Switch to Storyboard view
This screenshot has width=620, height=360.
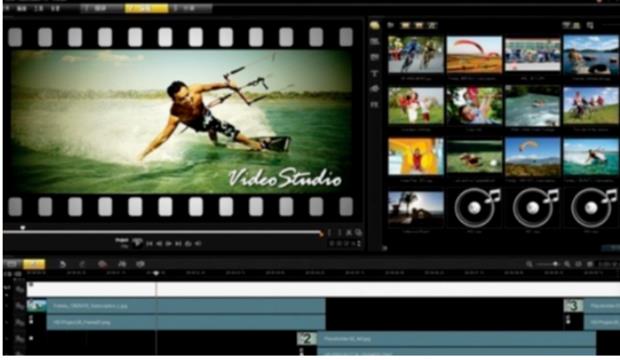point(12,264)
